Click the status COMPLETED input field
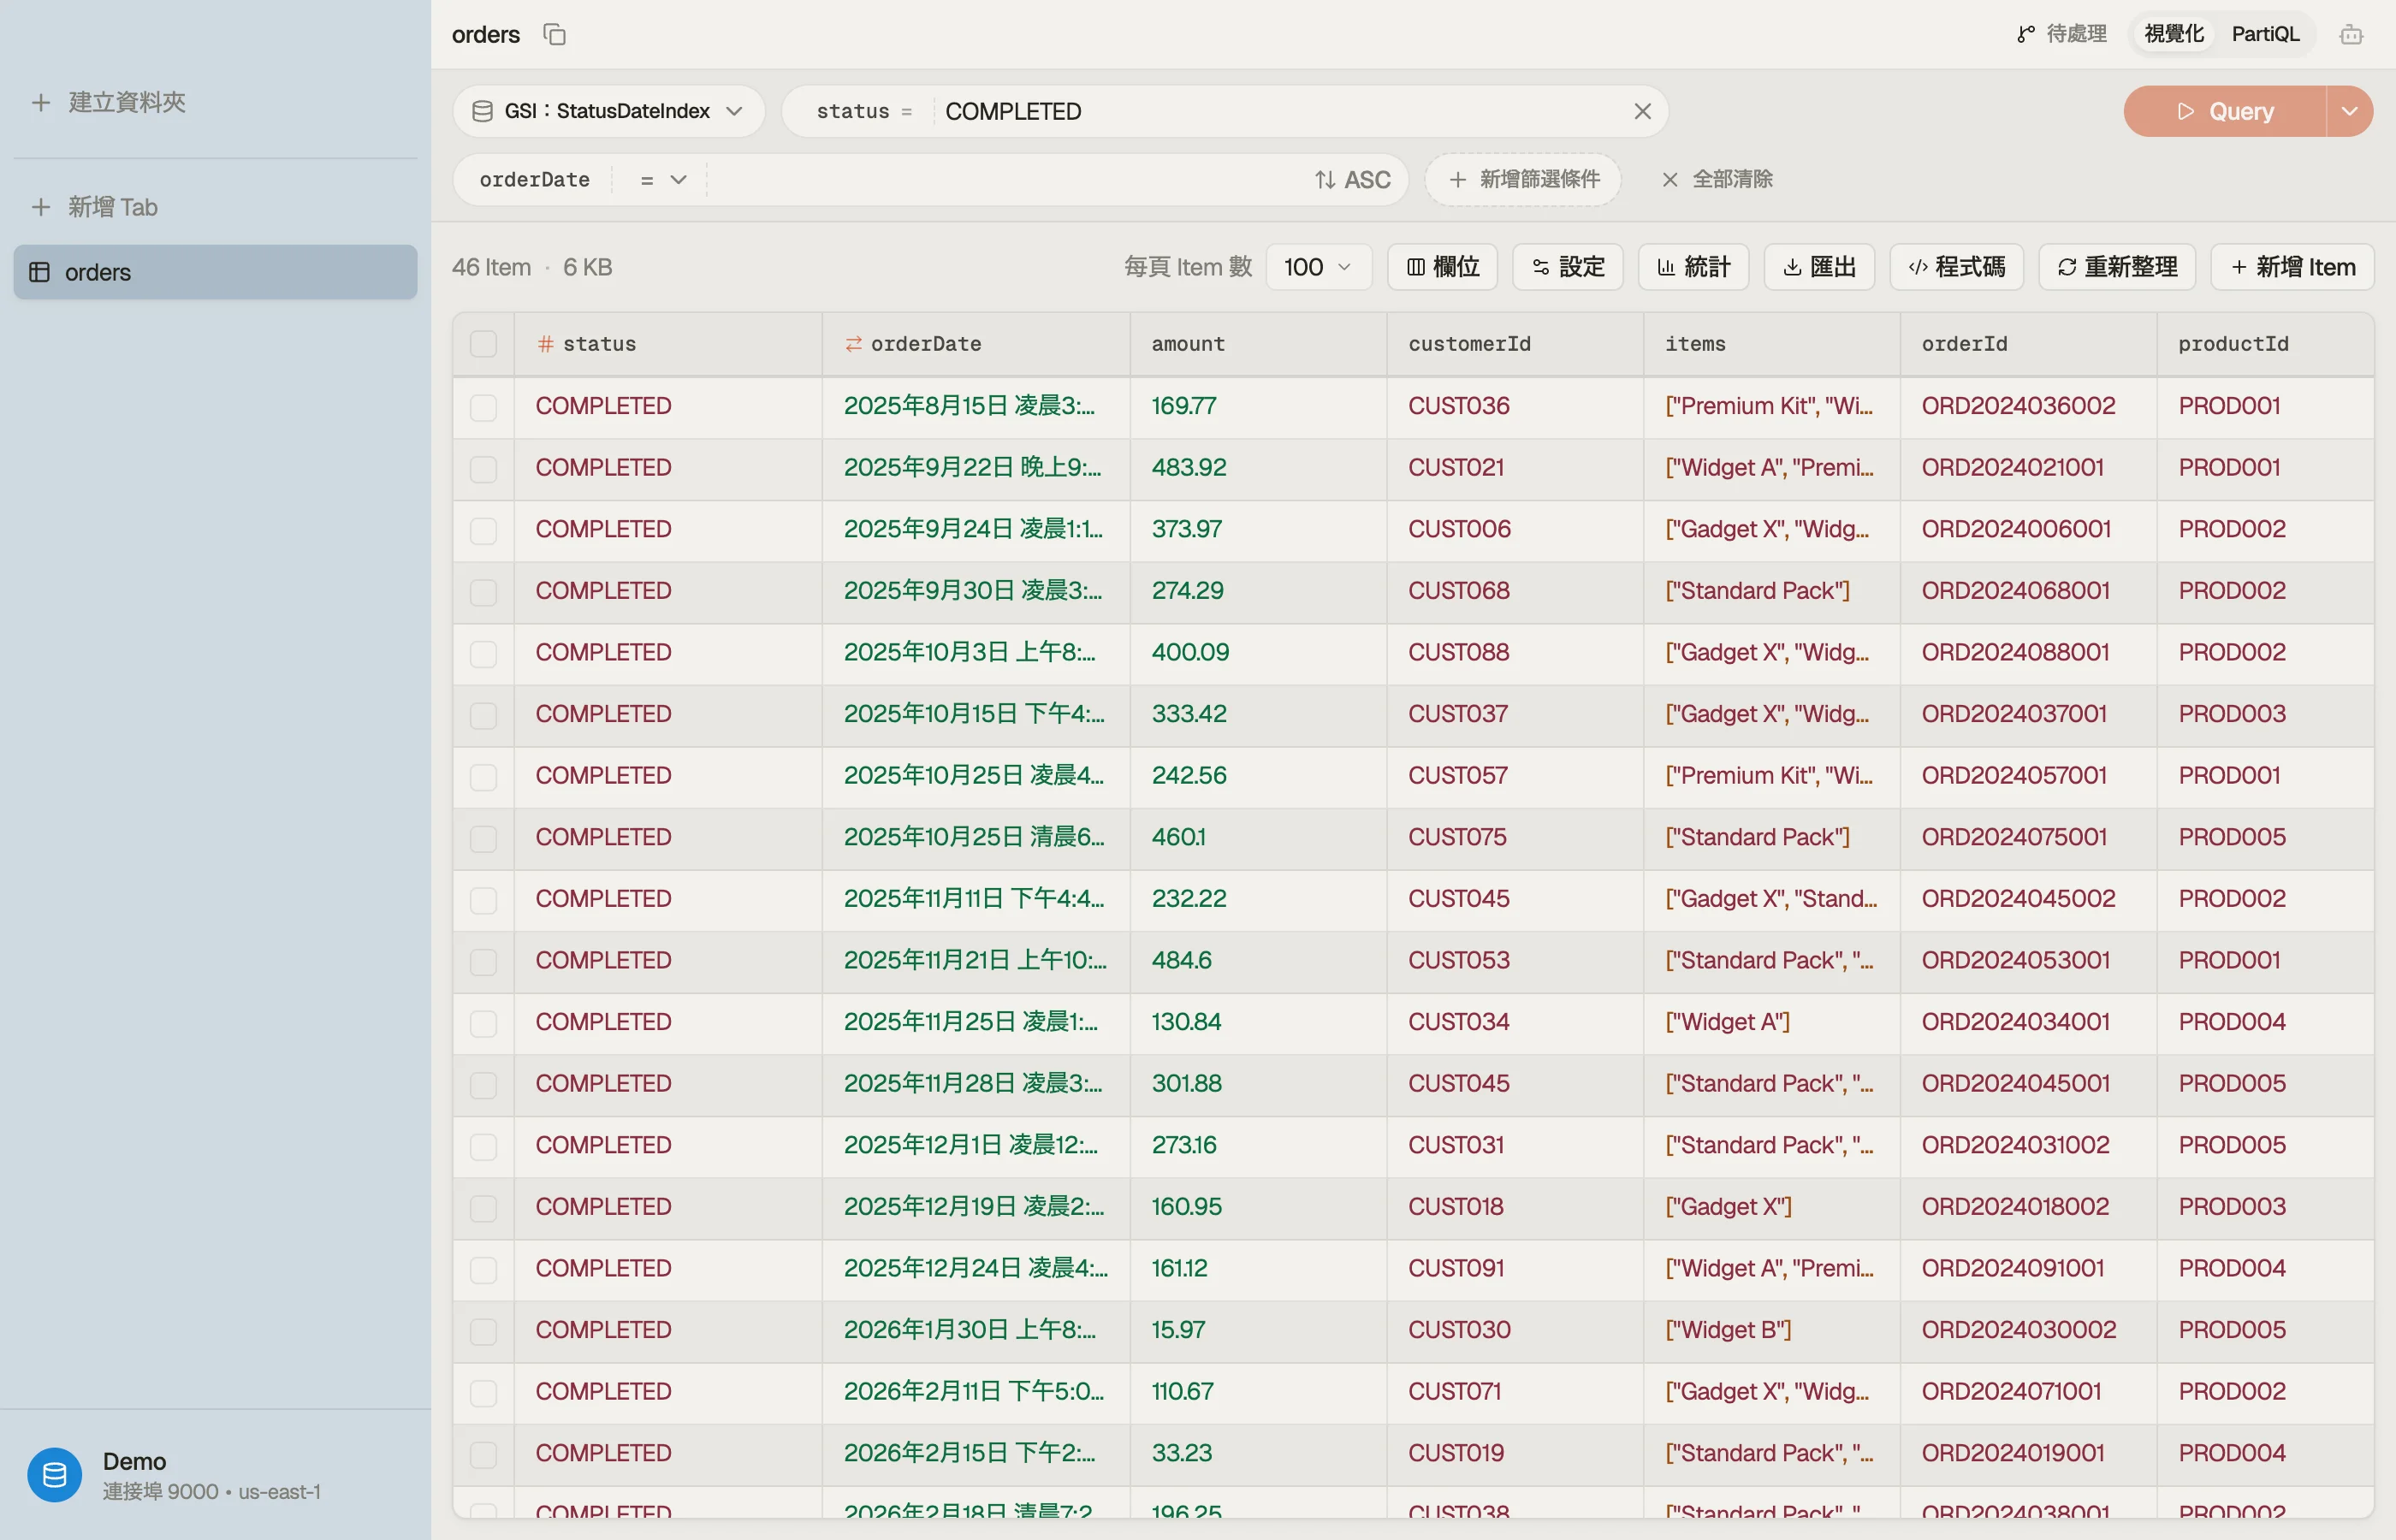Image resolution: width=2396 pixels, height=1540 pixels. pos(1280,111)
